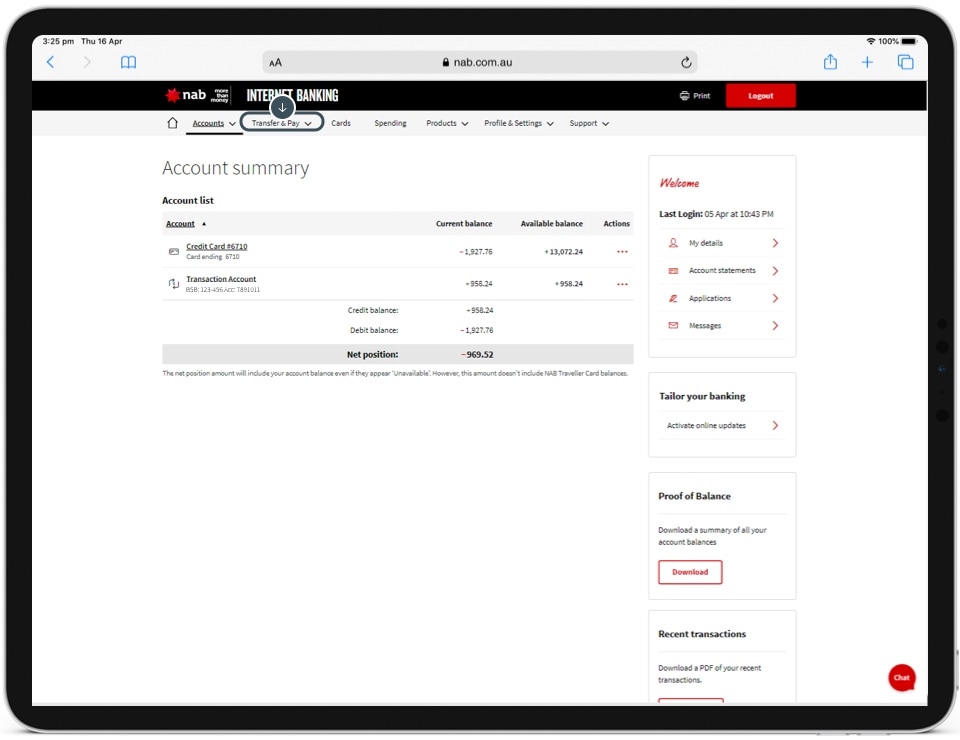Open actions menu for Credit Card #6710

point(622,252)
